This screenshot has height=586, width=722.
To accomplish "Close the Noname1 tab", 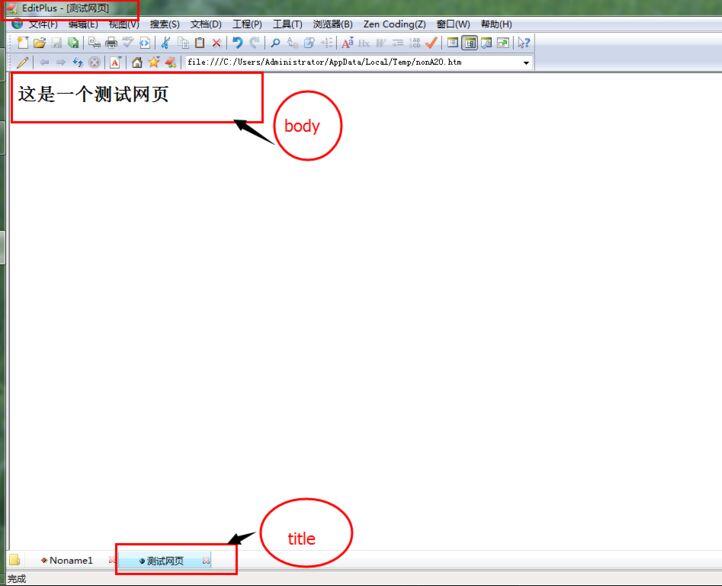I will tap(112, 560).
